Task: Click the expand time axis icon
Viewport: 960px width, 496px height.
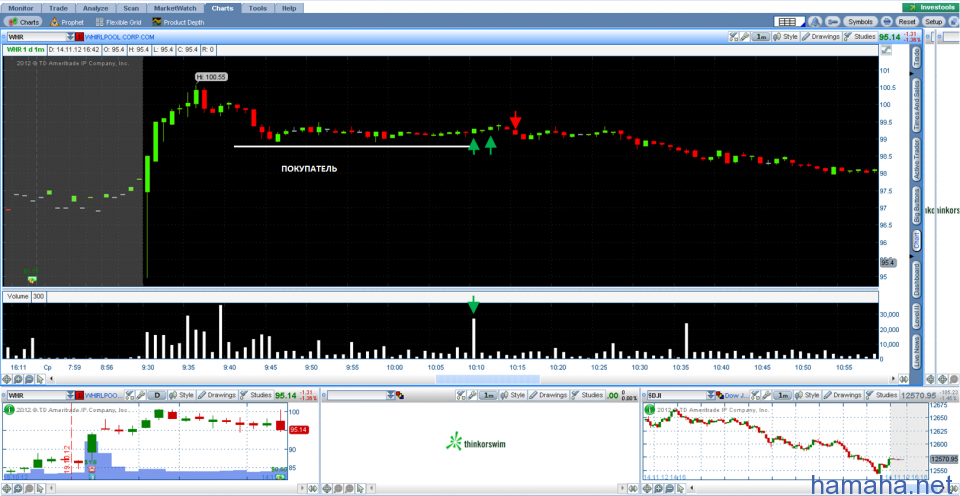Action: (903, 380)
